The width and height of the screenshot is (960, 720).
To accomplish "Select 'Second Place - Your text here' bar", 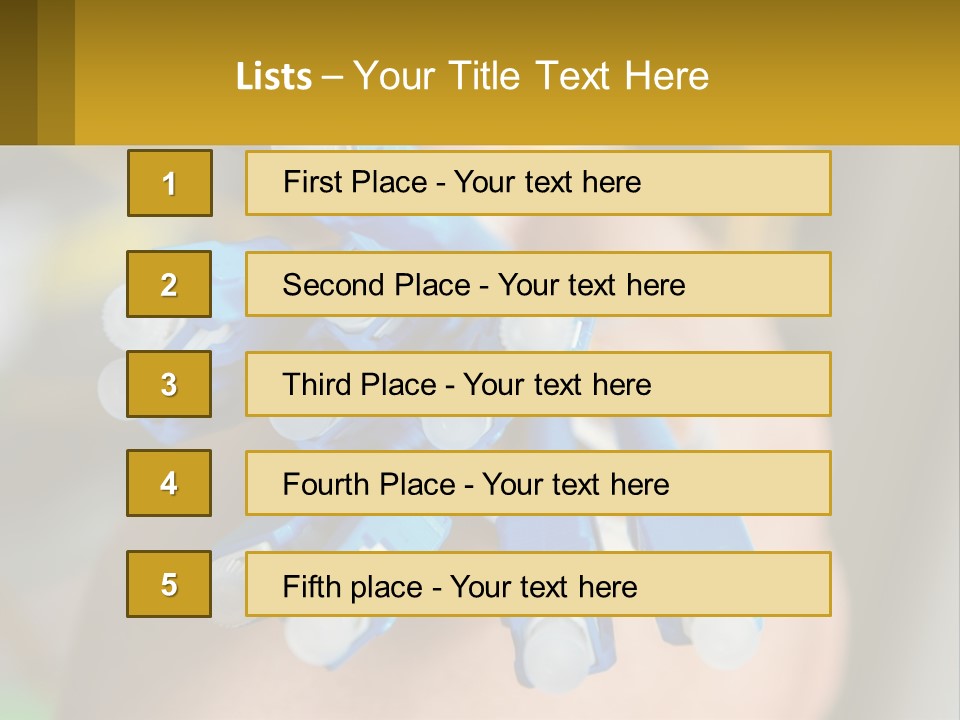I will click(538, 284).
